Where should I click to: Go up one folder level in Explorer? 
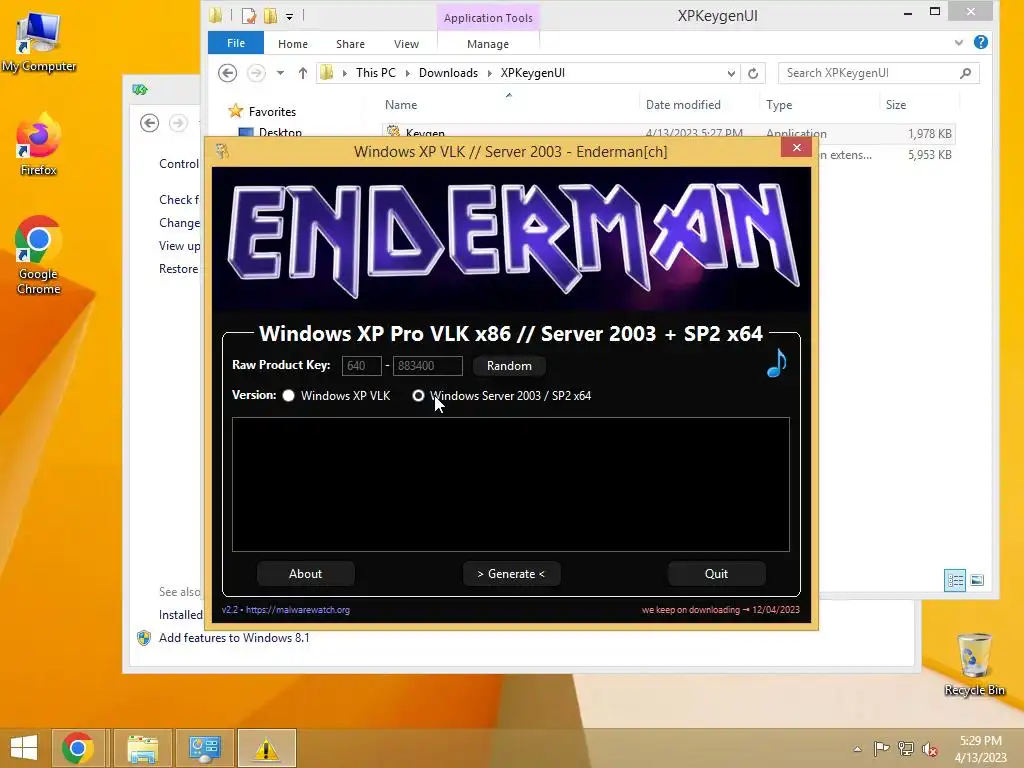(x=302, y=73)
